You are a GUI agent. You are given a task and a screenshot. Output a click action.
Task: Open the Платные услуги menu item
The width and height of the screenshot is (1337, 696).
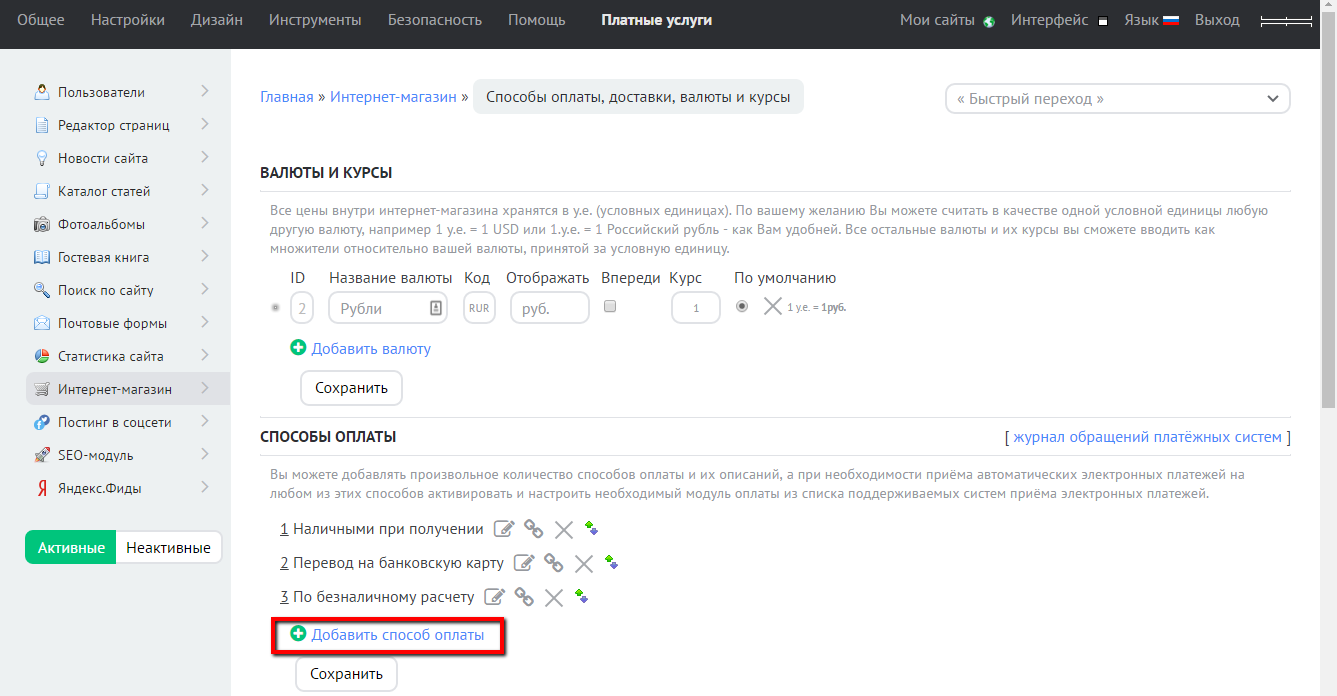tap(656, 20)
